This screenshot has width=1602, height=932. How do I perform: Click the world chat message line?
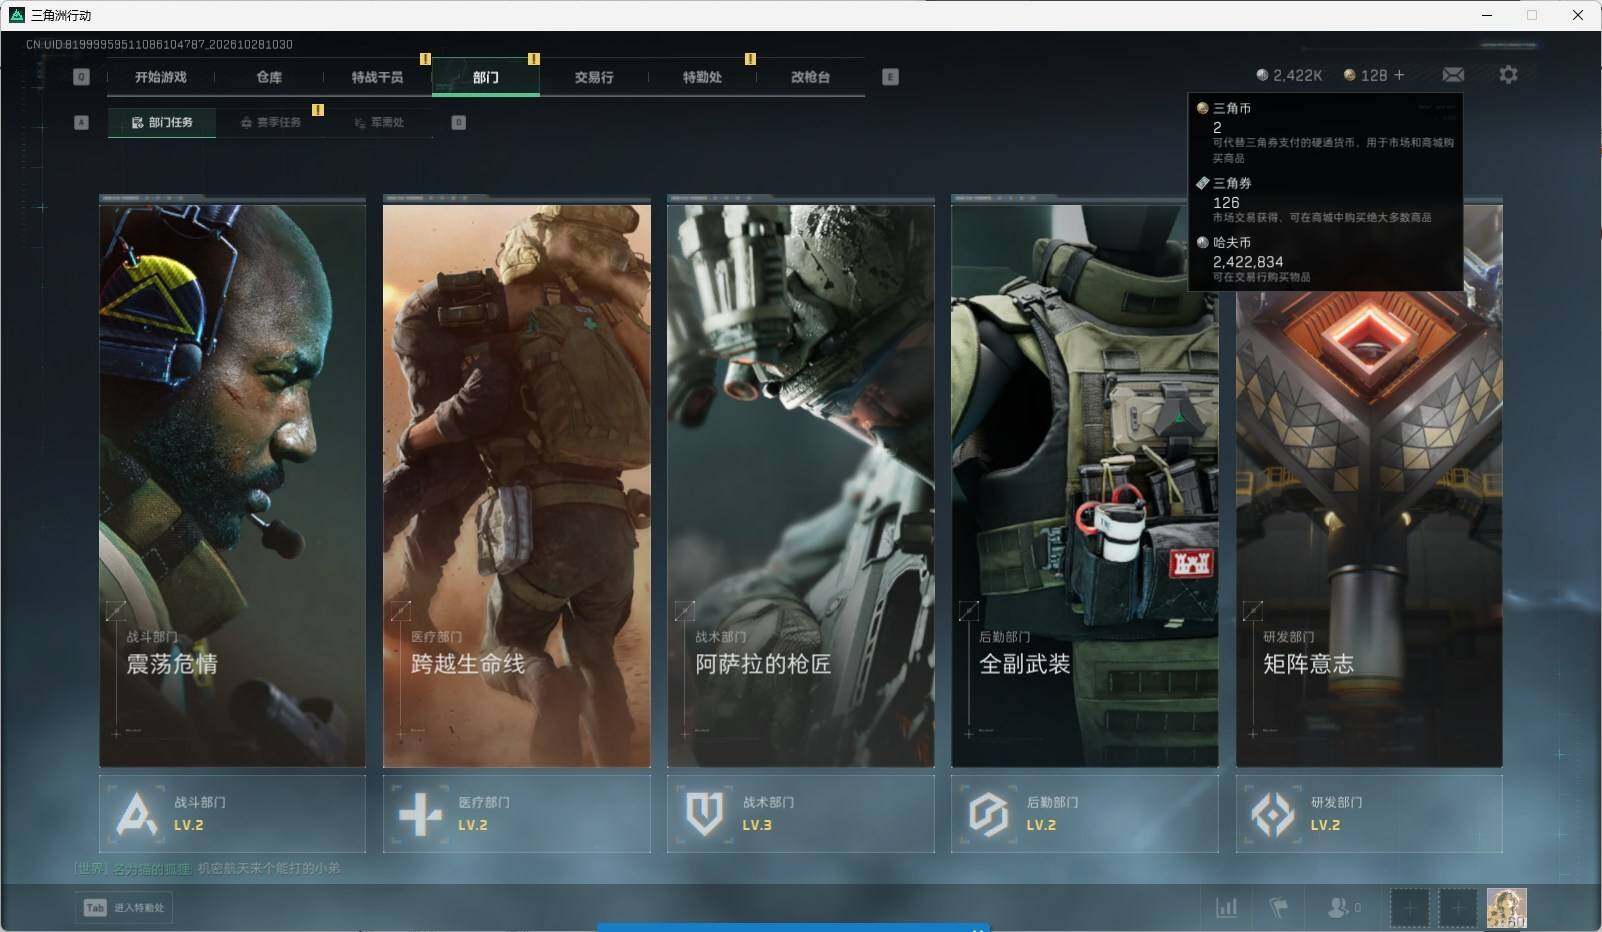(208, 868)
